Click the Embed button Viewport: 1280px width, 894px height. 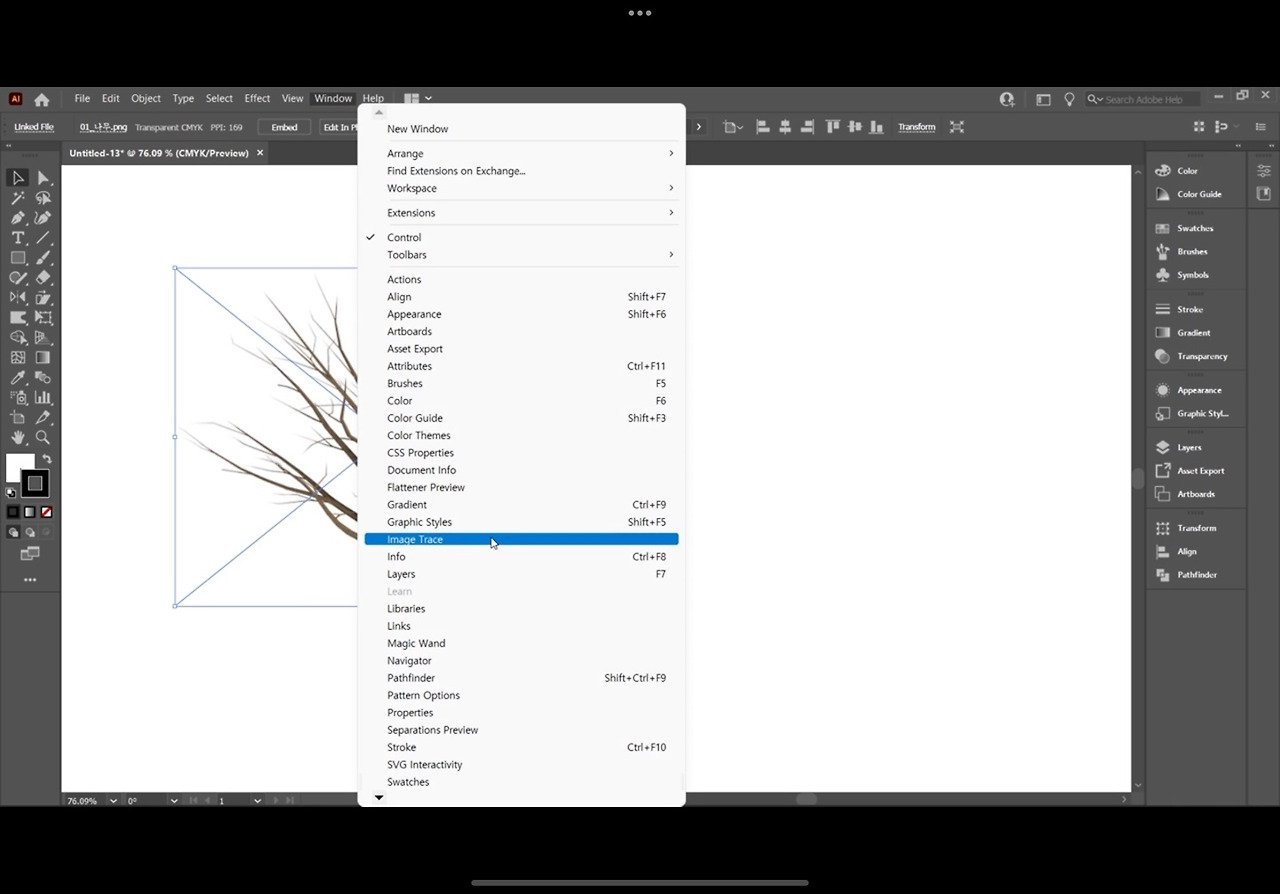284,128
